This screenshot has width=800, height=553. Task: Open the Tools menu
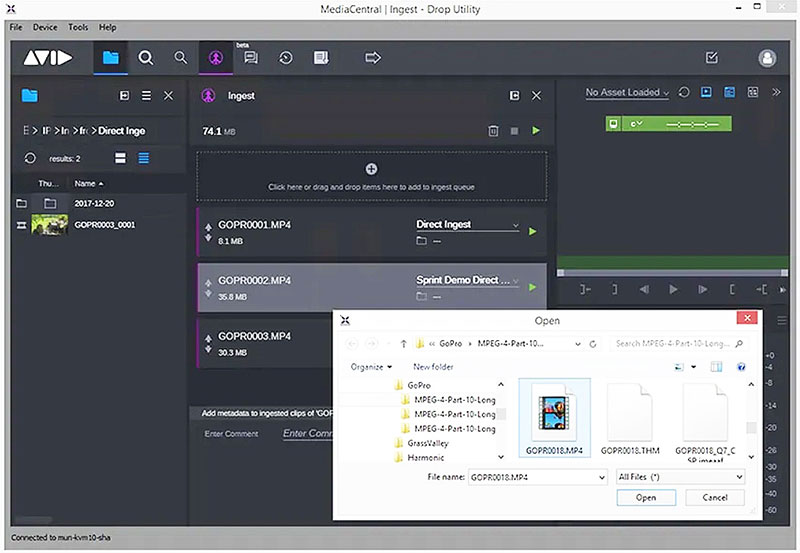click(x=78, y=27)
